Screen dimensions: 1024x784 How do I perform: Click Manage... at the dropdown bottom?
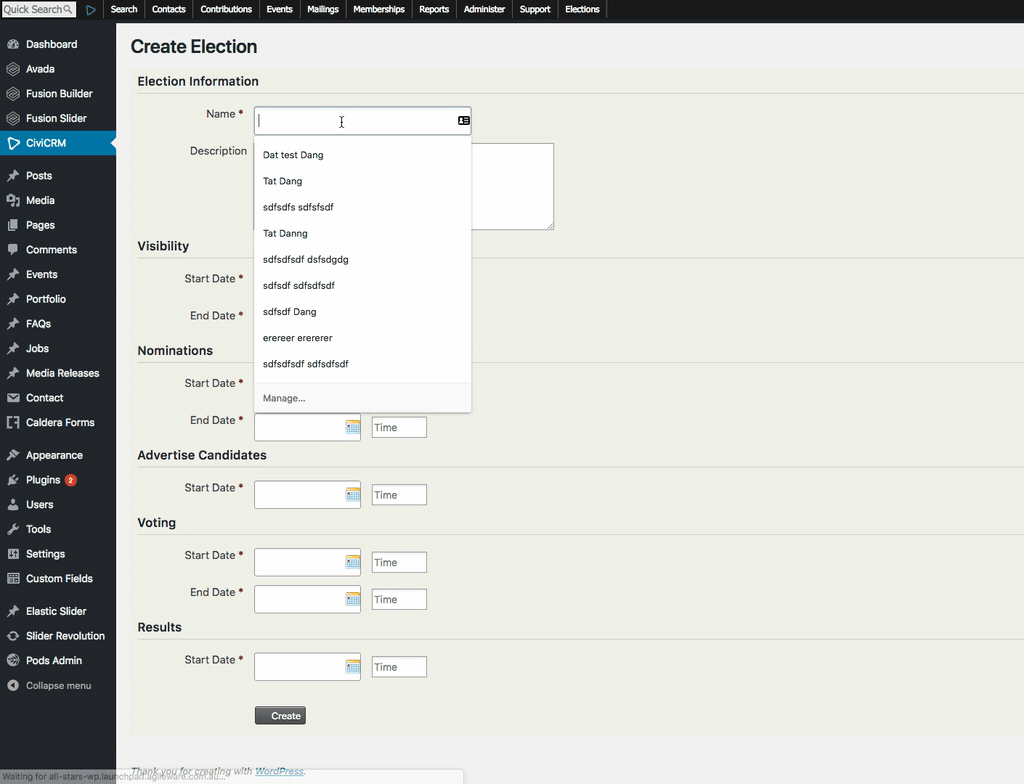(284, 398)
